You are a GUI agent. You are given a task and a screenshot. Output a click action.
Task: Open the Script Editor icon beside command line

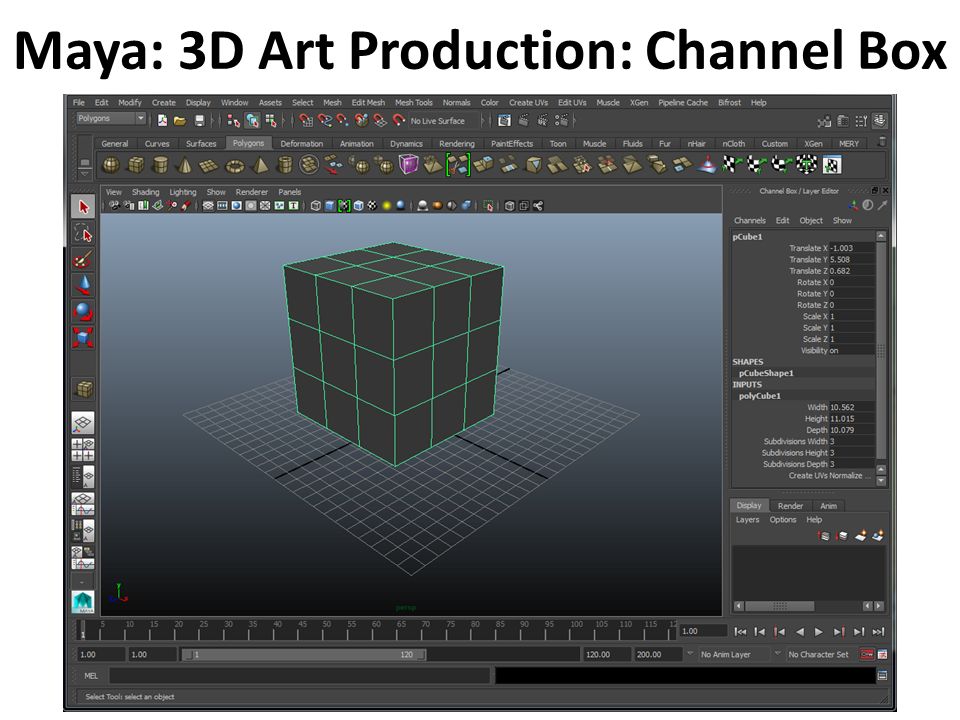click(x=882, y=675)
